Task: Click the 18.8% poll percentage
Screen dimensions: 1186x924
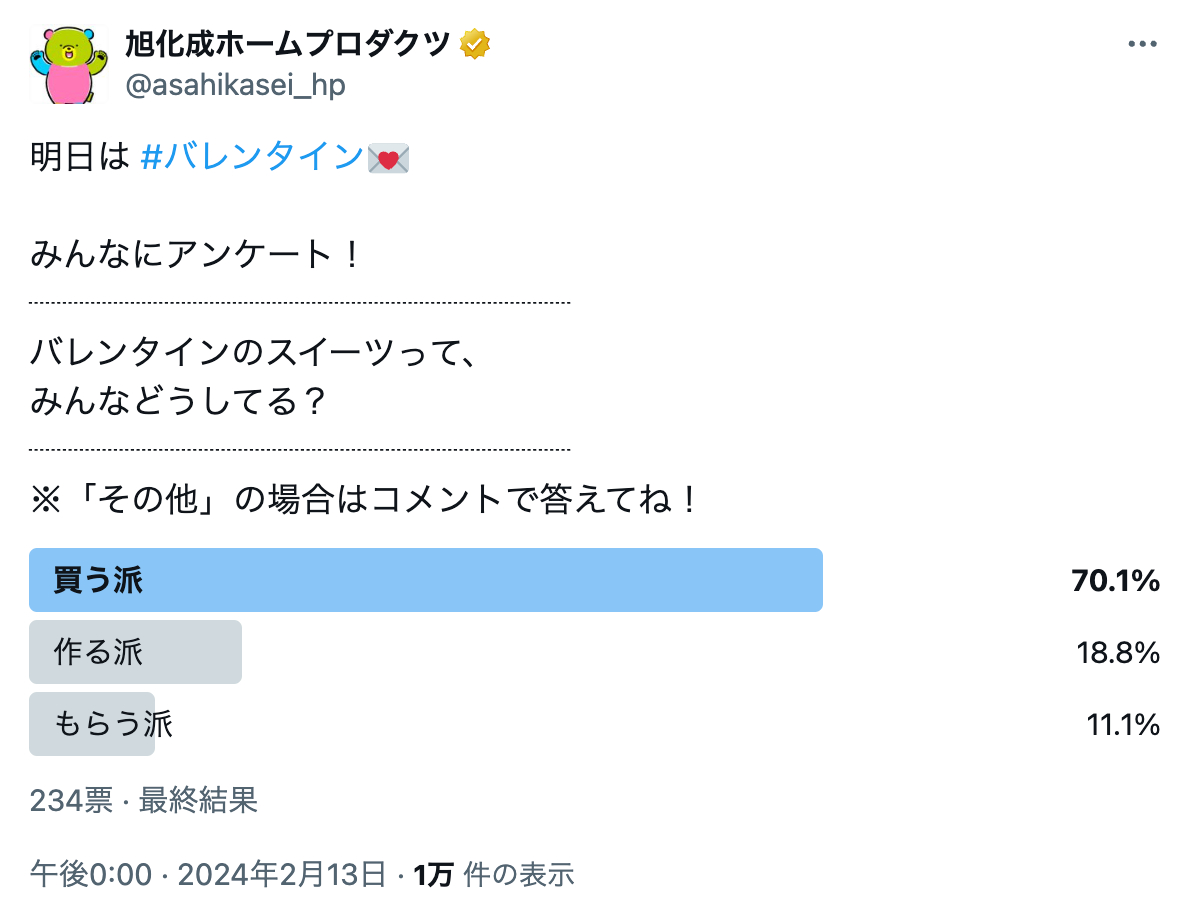Action: 1118,653
